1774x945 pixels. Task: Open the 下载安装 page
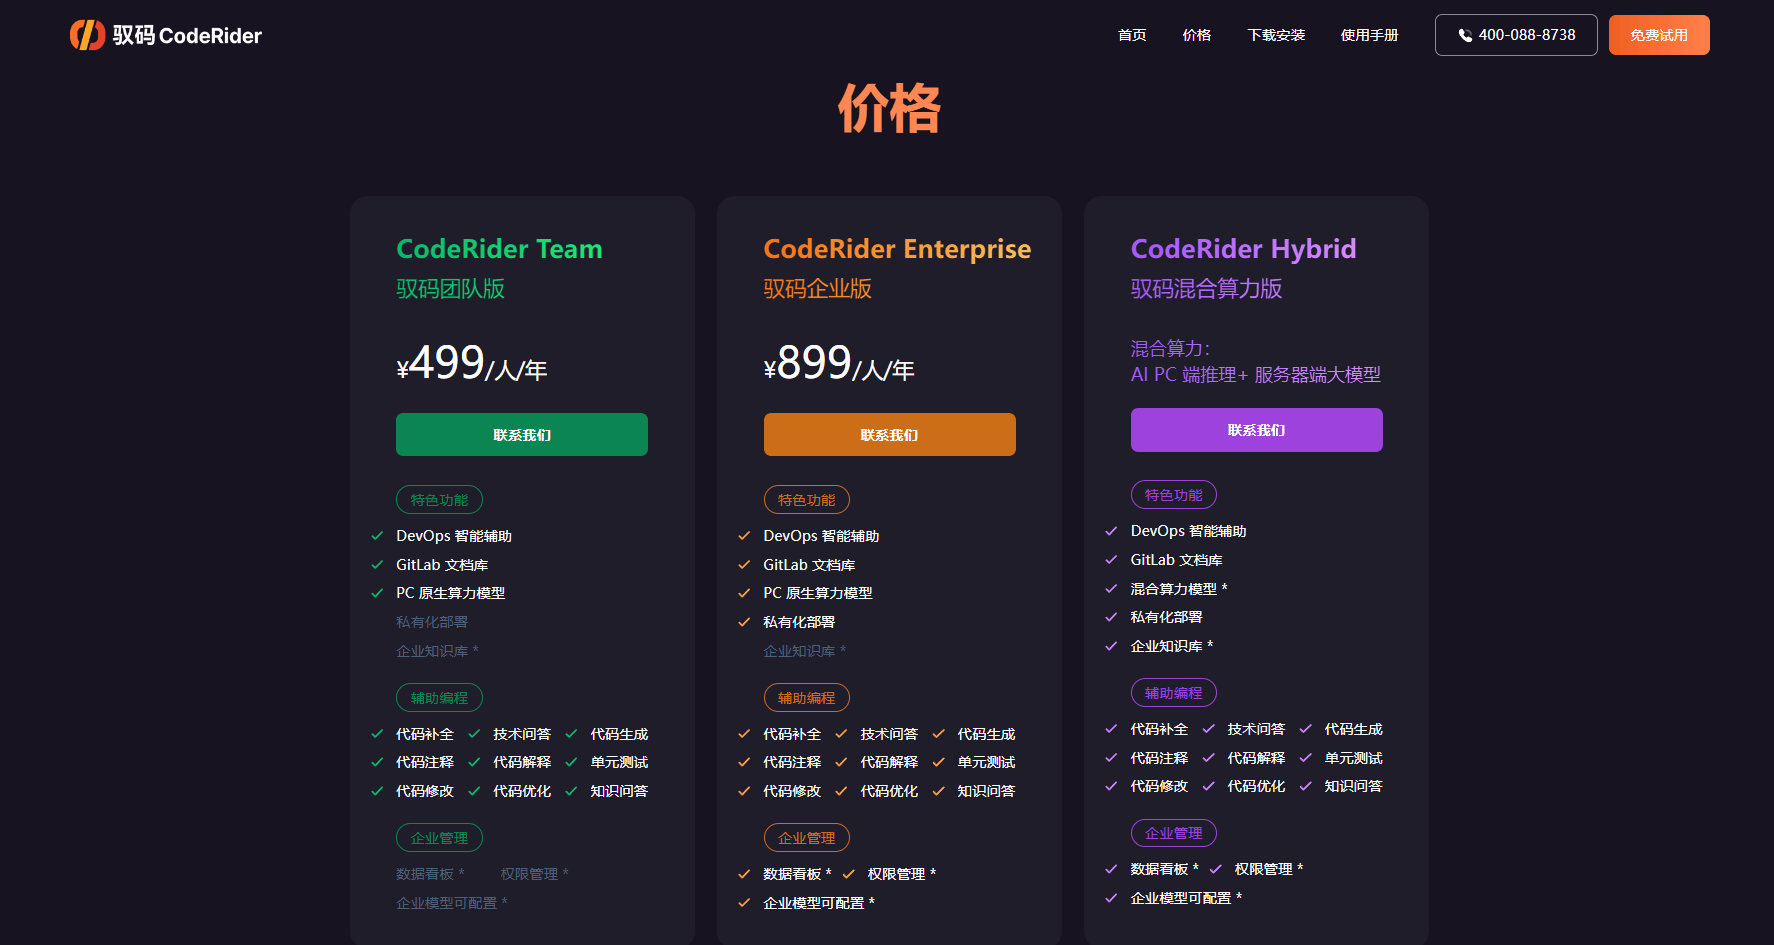1276,34
